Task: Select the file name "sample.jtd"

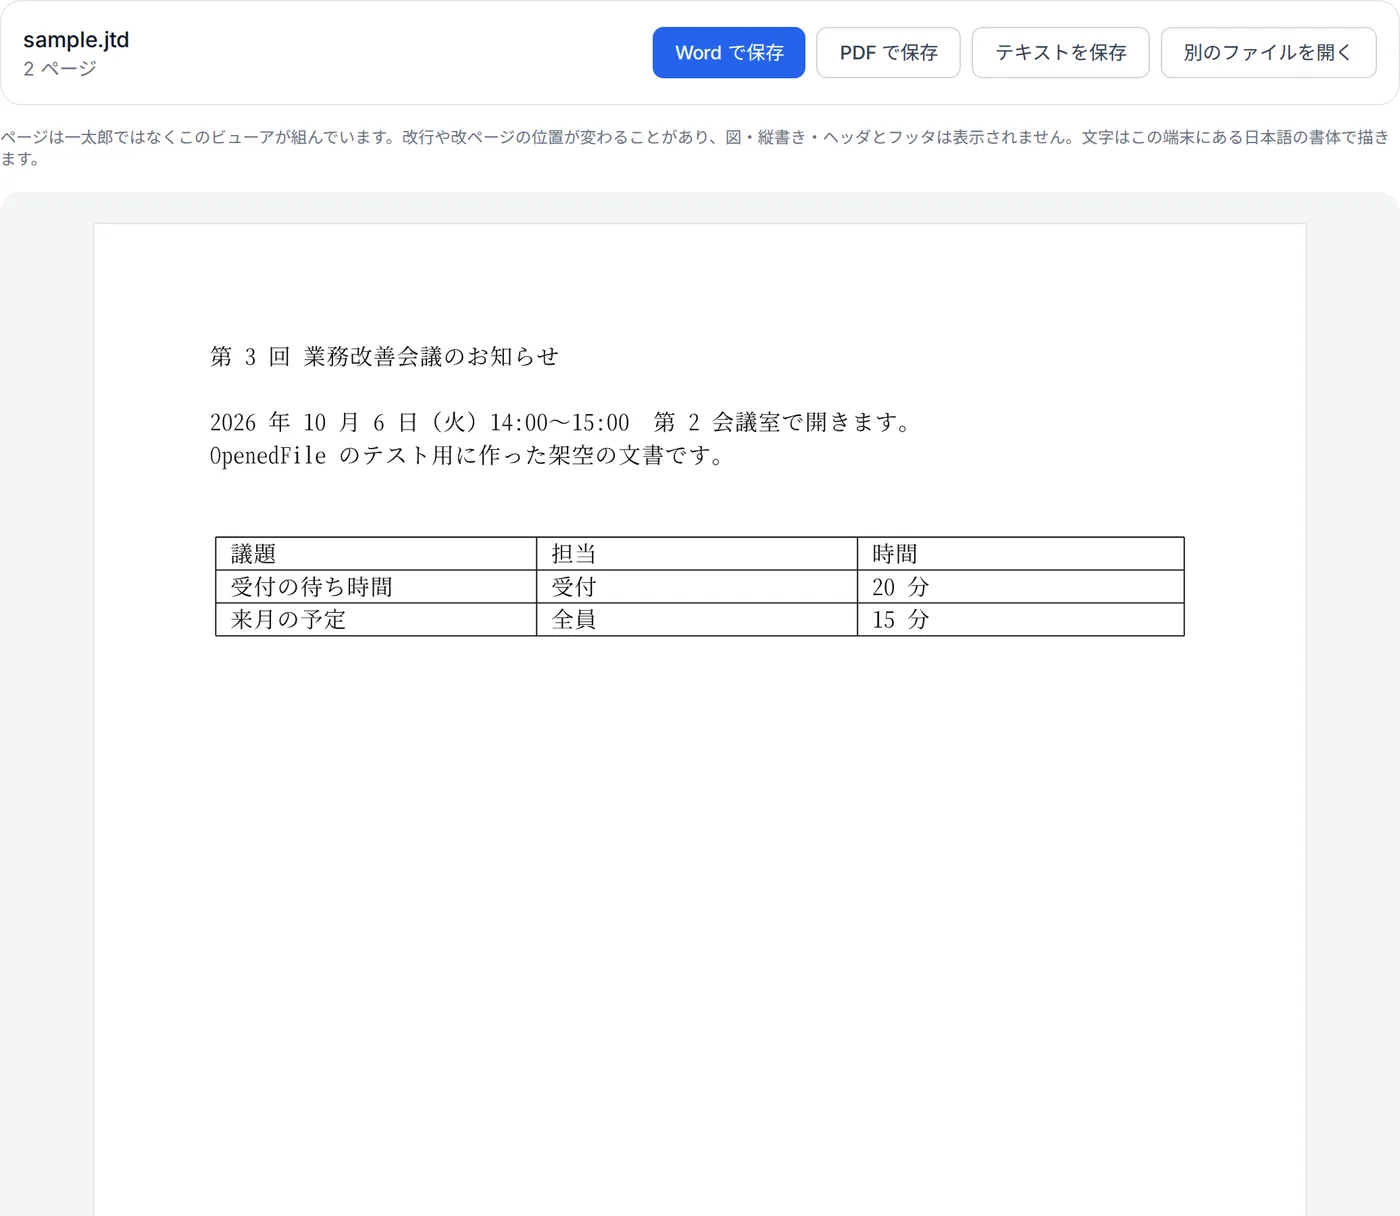Action: click(x=76, y=40)
